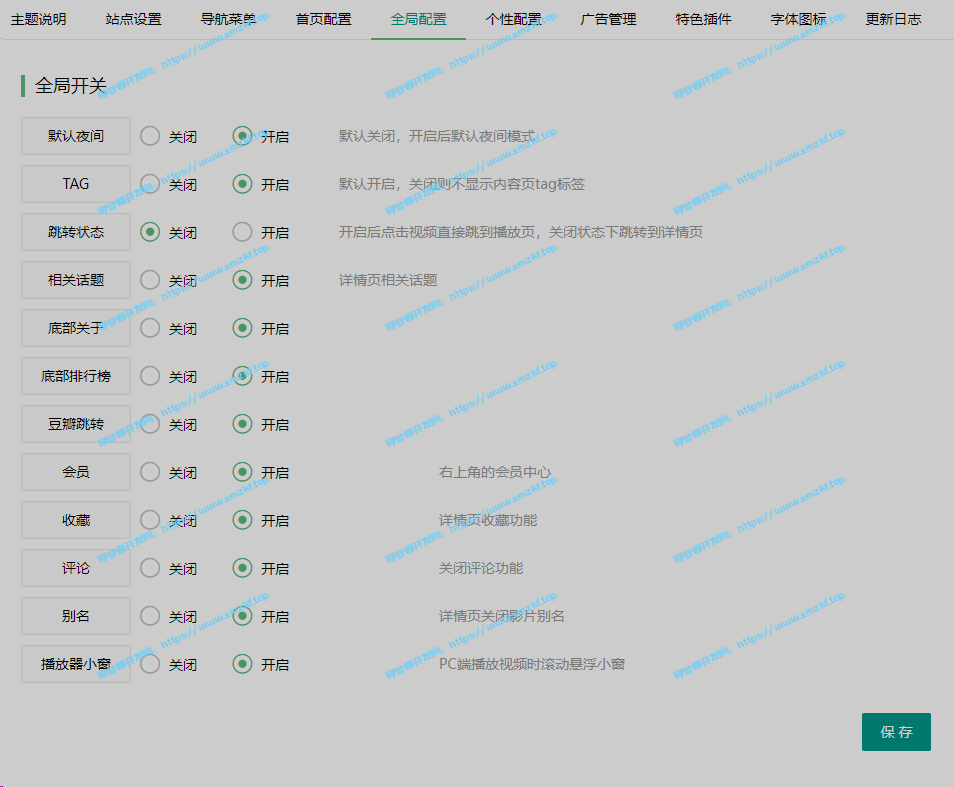Set 底部排行榜 to 开启
This screenshot has height=787, width=954.
pyautogui.click(x=242, y=376)
